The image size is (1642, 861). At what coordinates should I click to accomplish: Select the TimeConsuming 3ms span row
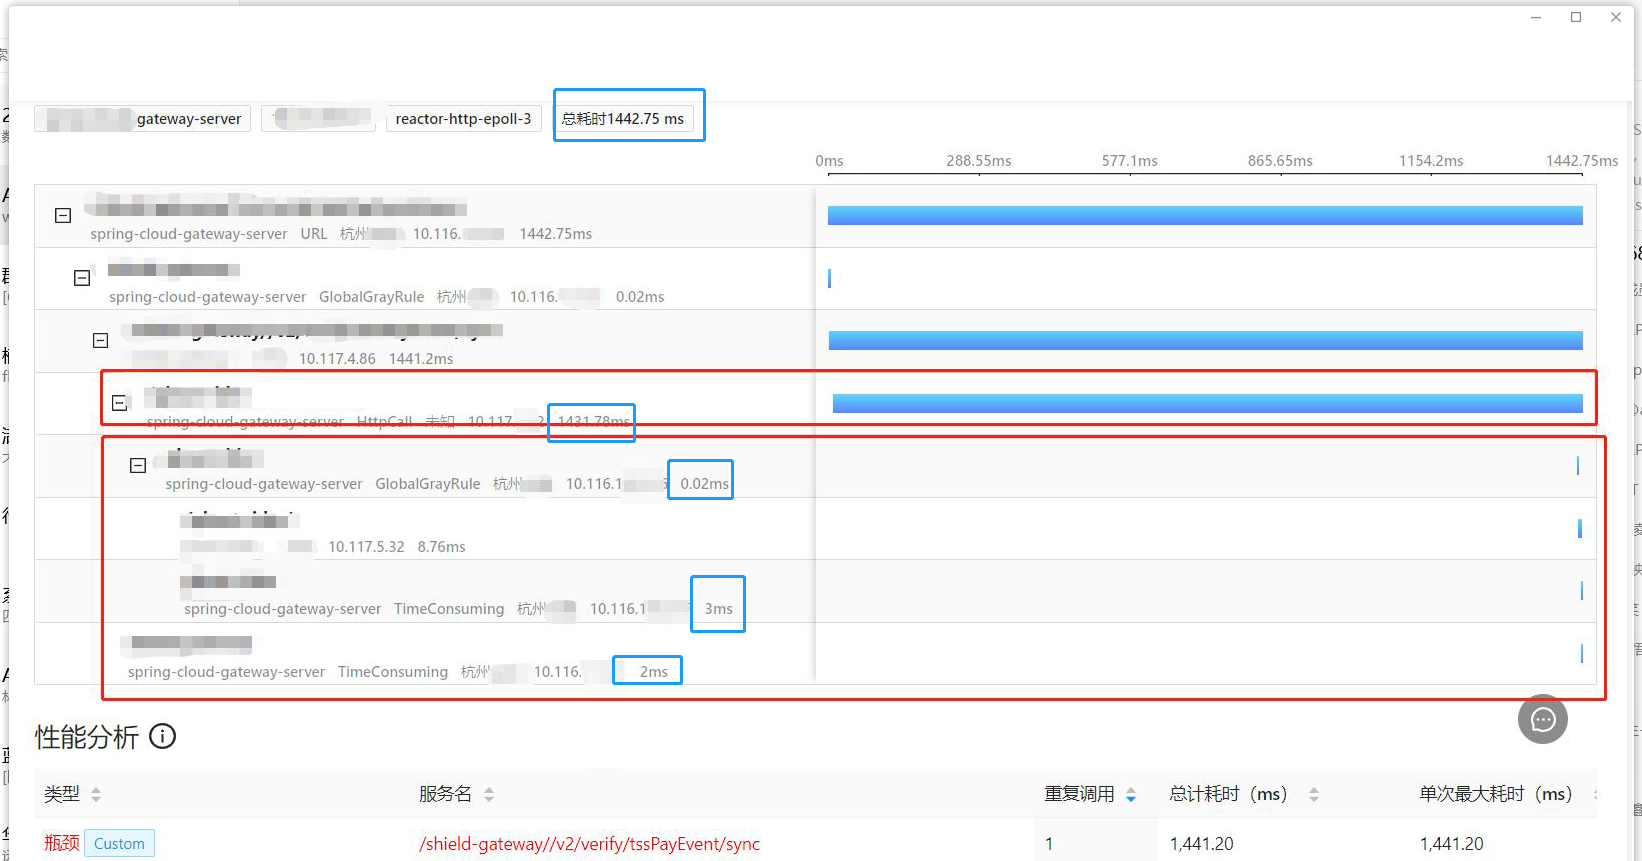coord(815,591)
